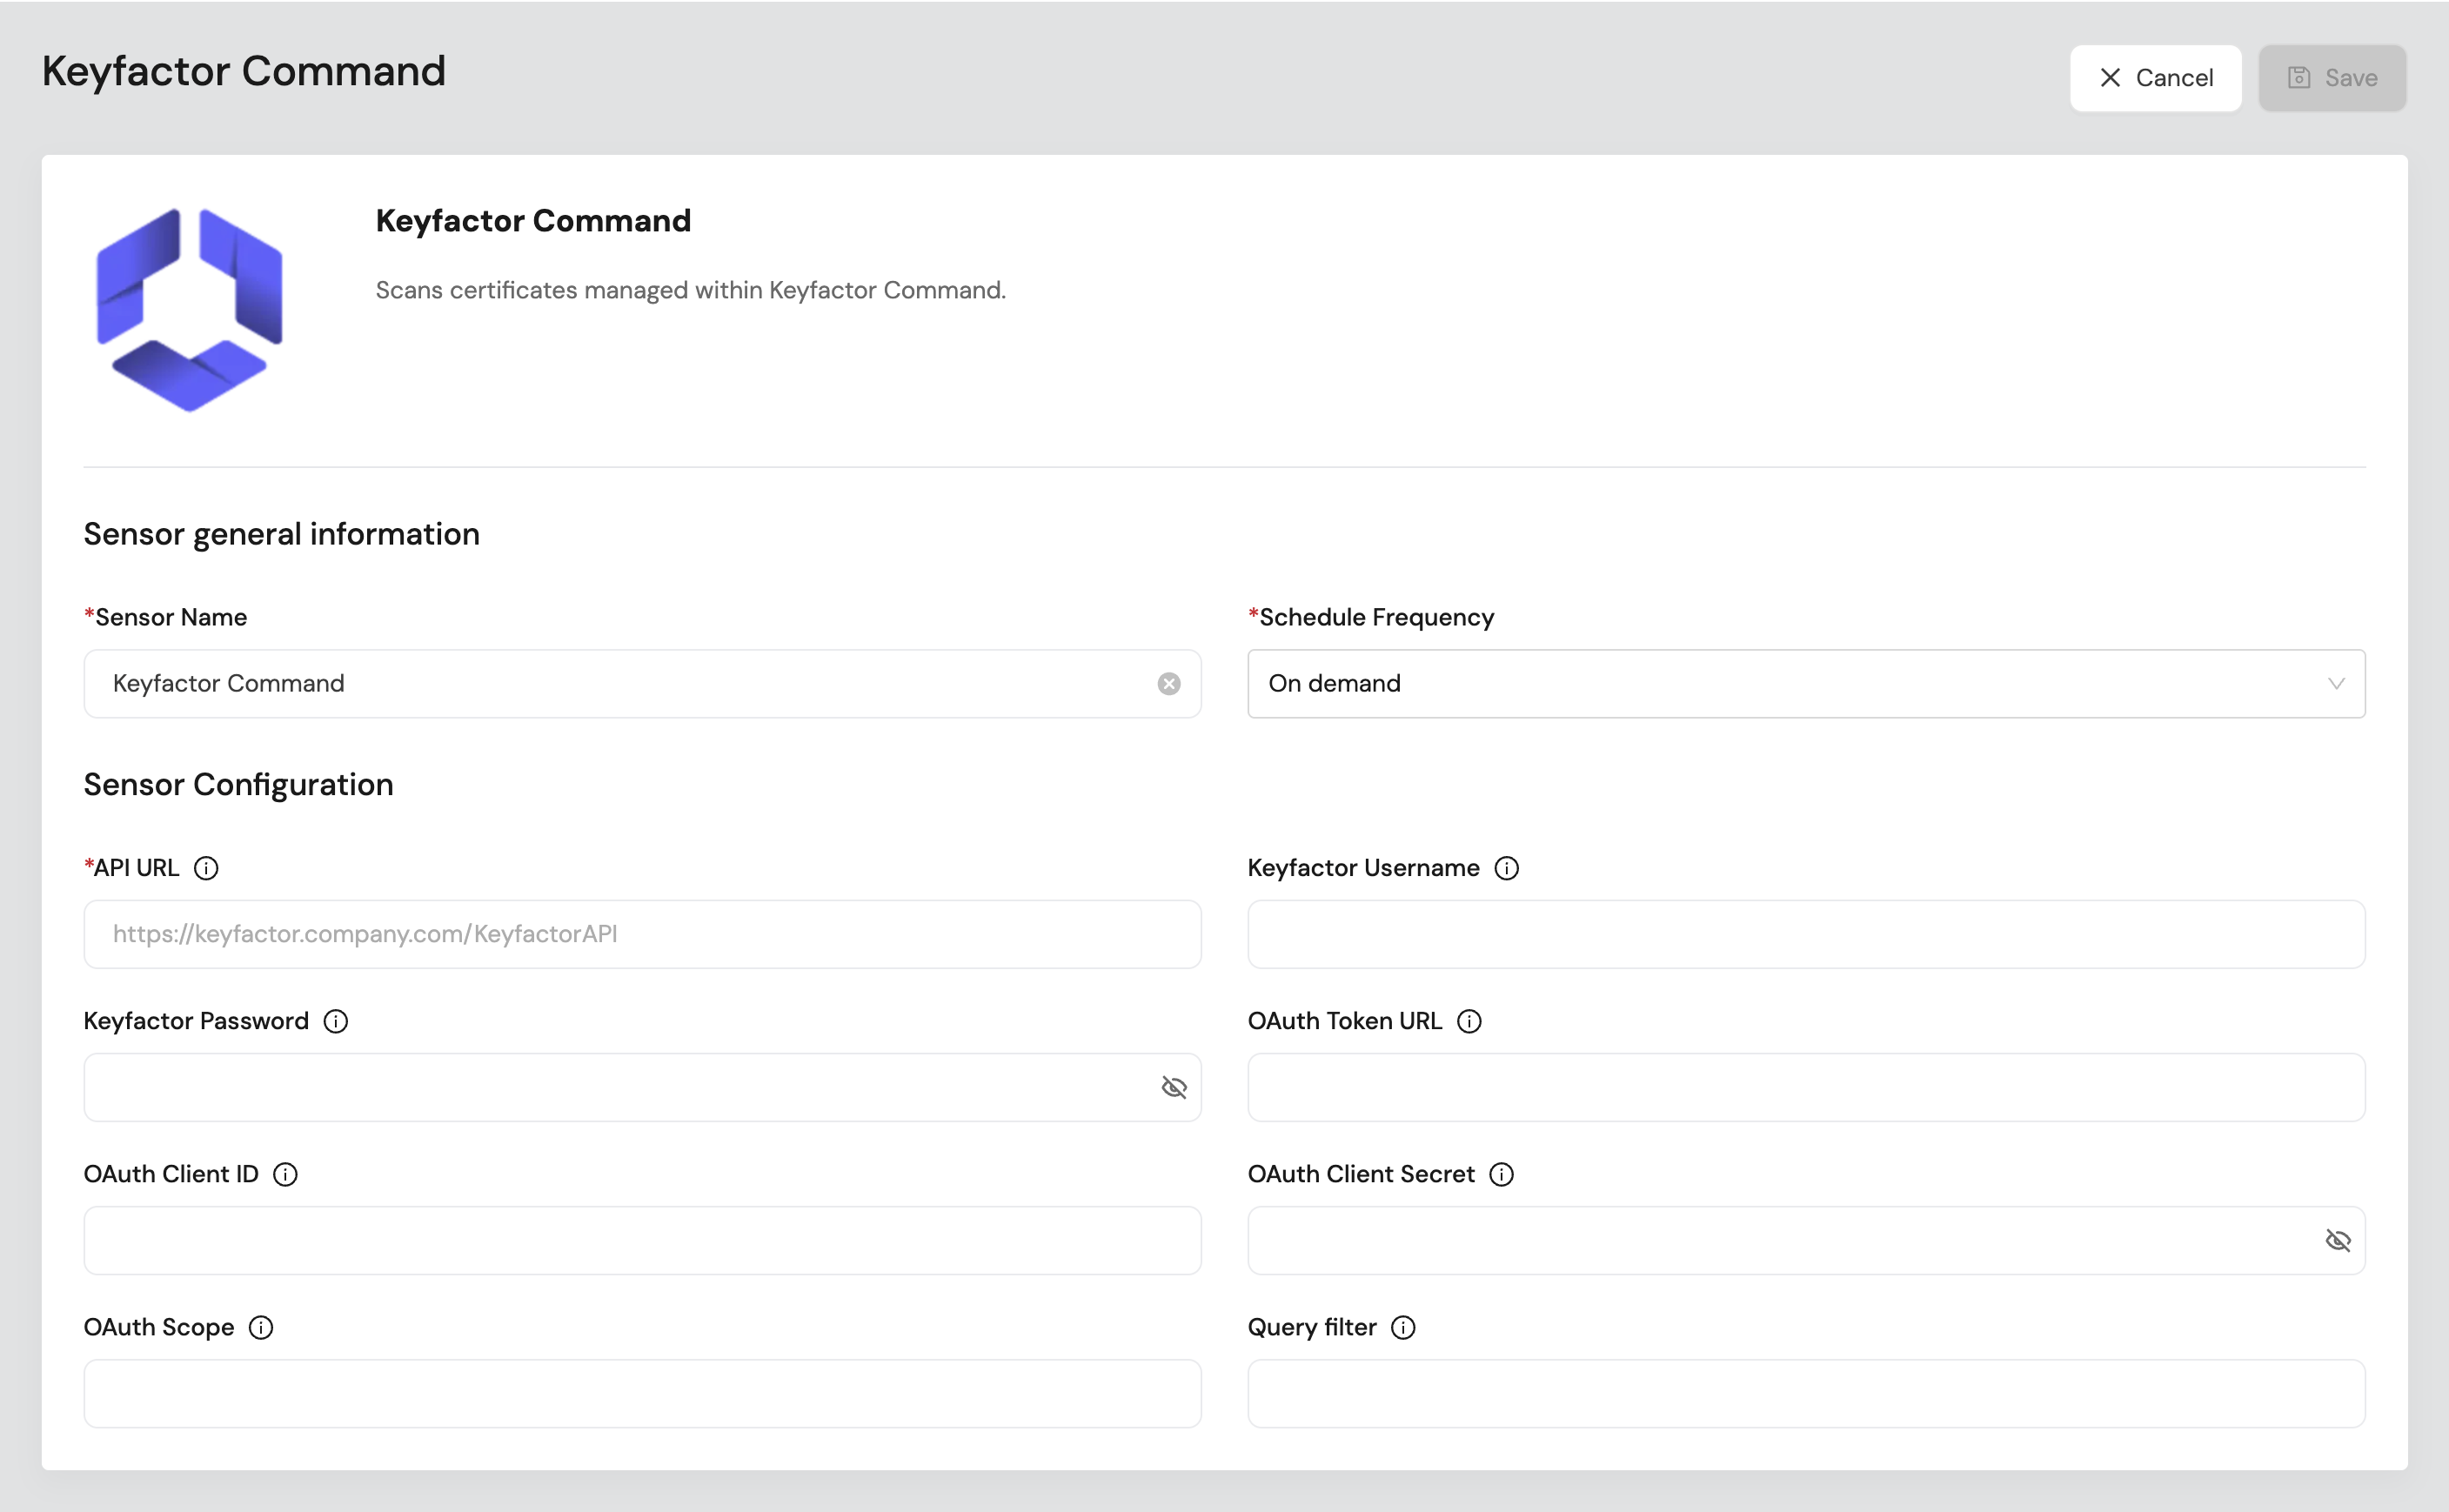The width and height of the screenshot is (2449, 1512).
Task: Focus the Query filter input field
Action: 1806,1393
